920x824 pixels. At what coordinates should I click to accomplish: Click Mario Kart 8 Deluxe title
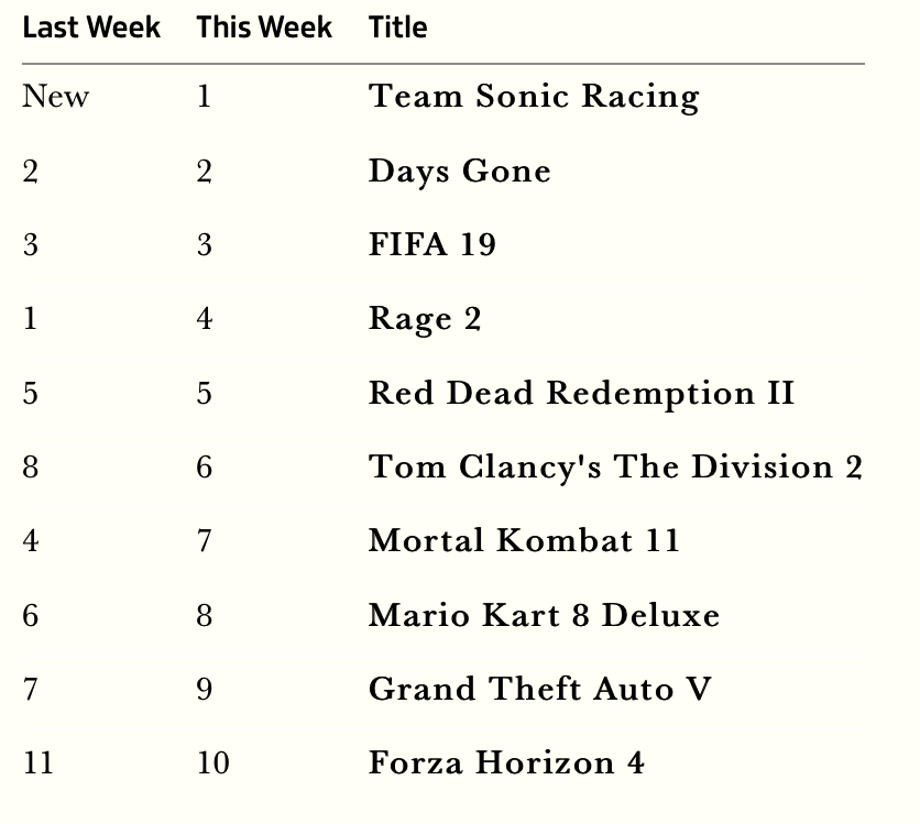(543, 616)
